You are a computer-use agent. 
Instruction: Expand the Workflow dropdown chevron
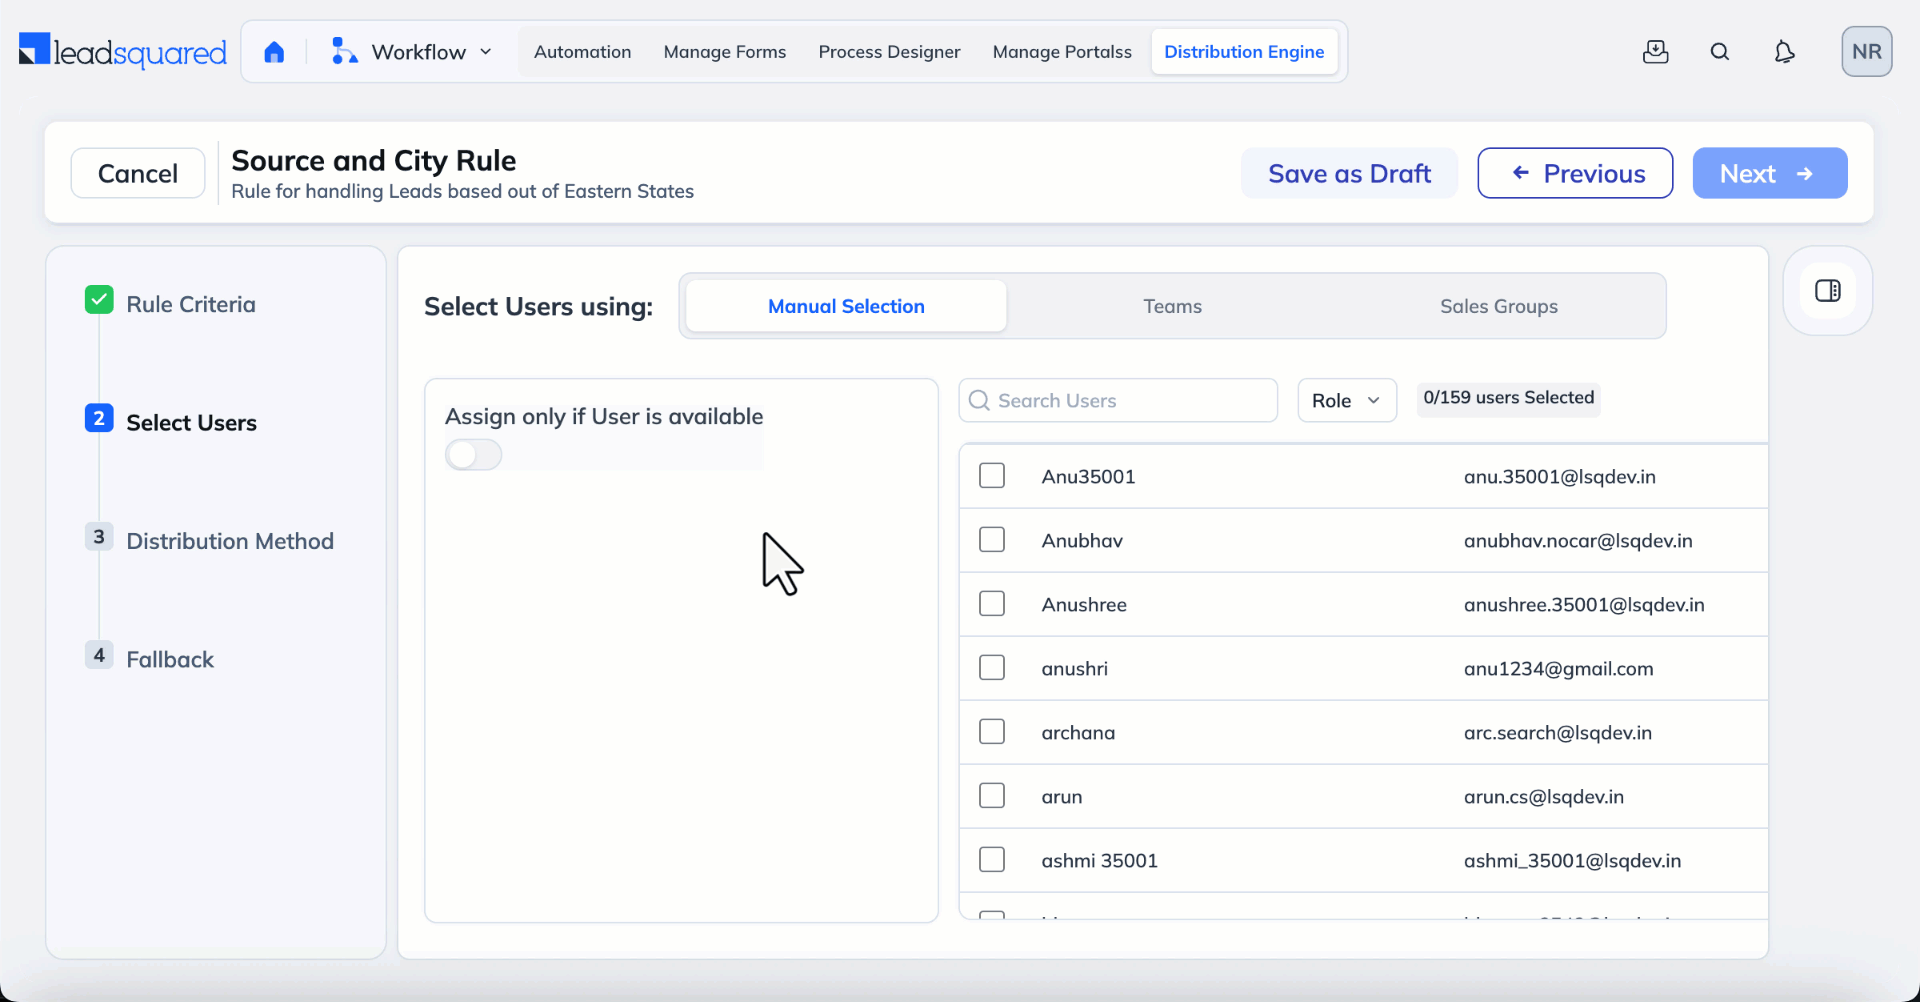pos(487,51)
